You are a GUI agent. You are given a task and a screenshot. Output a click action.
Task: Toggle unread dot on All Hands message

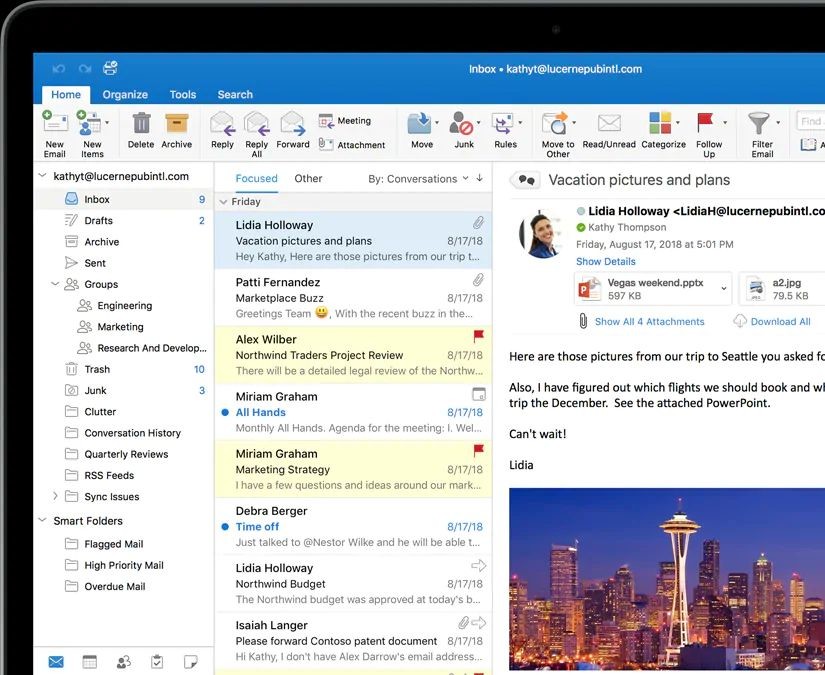tap(225, 412)
